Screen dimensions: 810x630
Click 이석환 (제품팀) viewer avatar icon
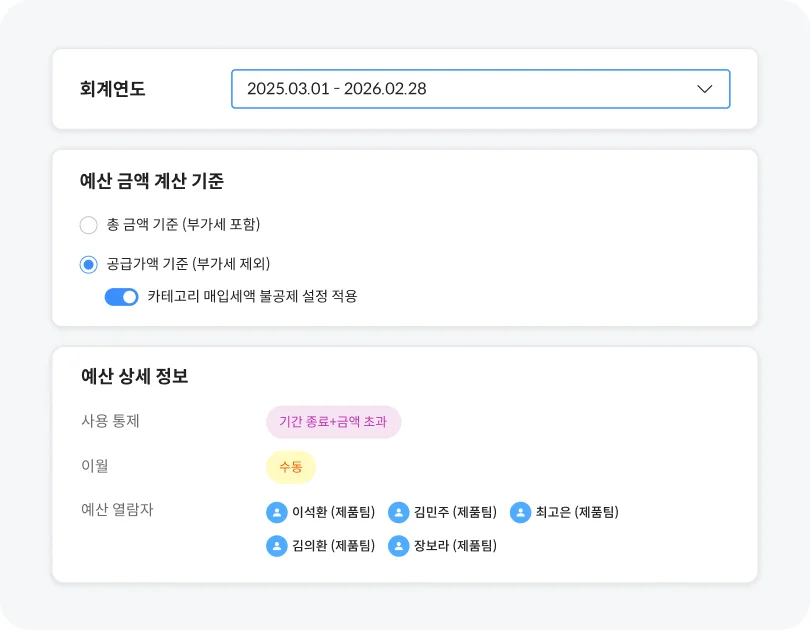pos(276,513)
